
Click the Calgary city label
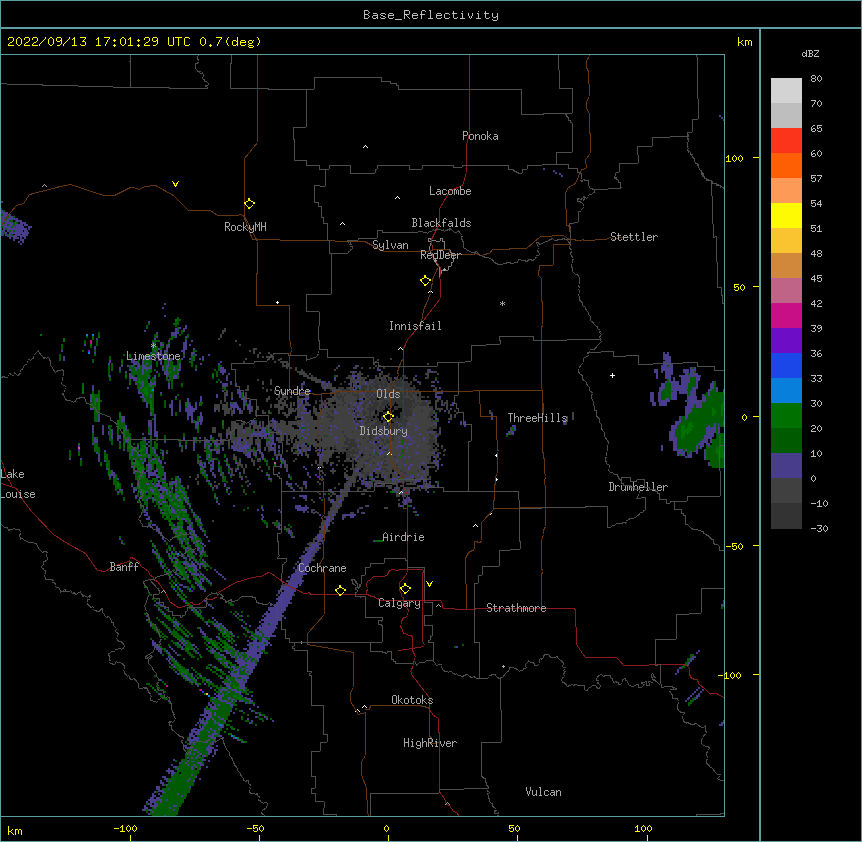[400, 603]
